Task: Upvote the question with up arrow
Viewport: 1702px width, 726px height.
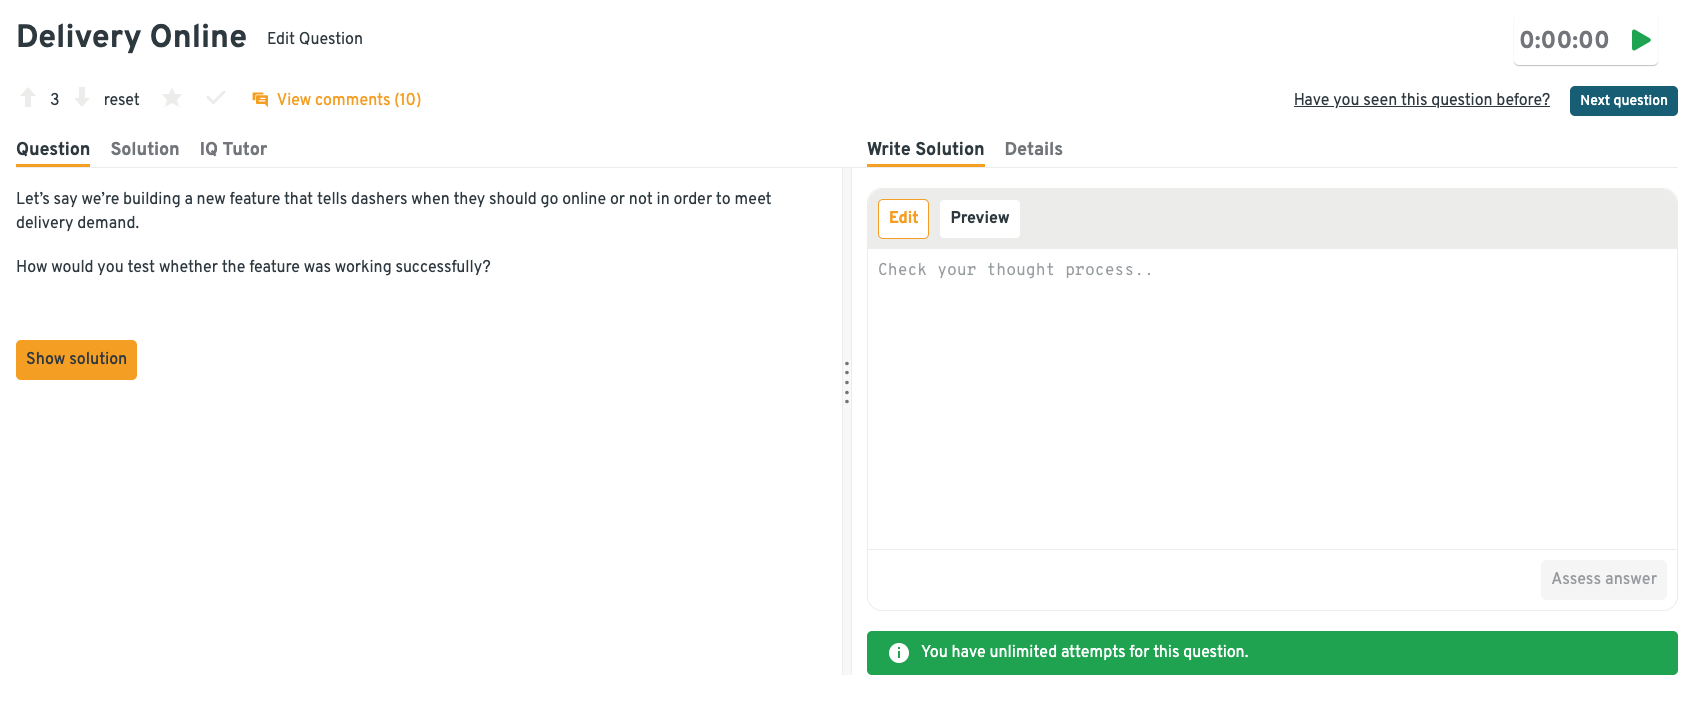Action: [28, 98]
